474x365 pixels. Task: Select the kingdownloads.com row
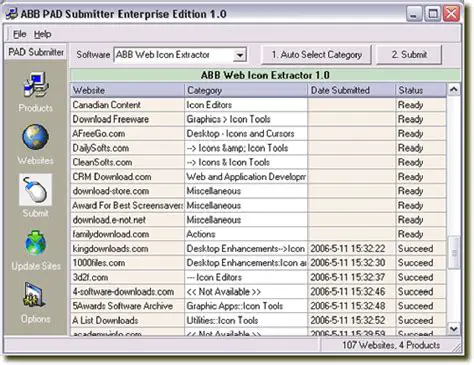pyautogui.click(x=258, y=249)
